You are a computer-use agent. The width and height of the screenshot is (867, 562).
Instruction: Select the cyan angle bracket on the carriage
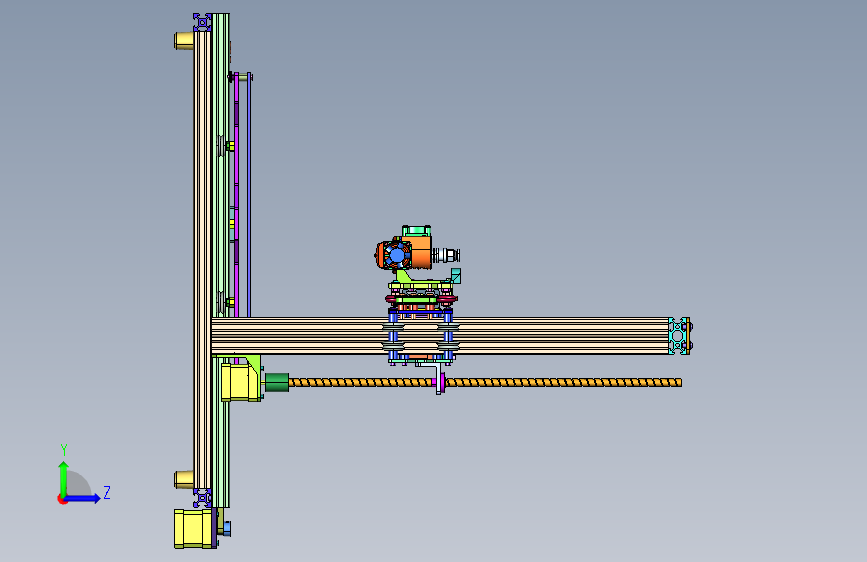[x=456, y=275]
